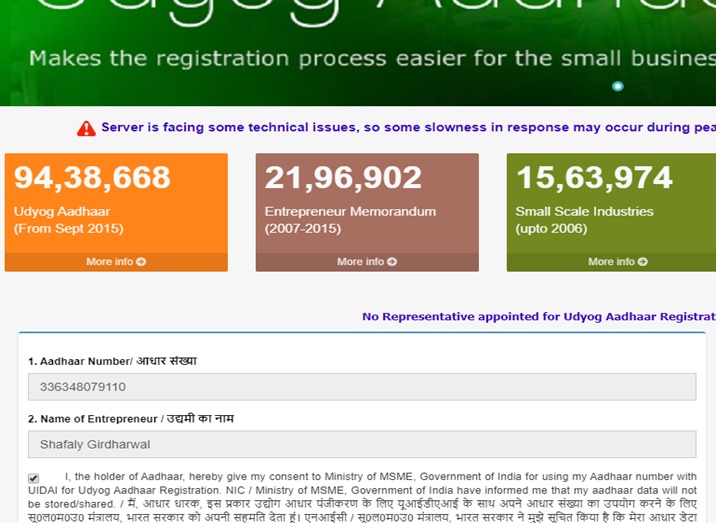716x523 pixels.
Task: Click the server technical issues notice text
Action: pos(409,127)
